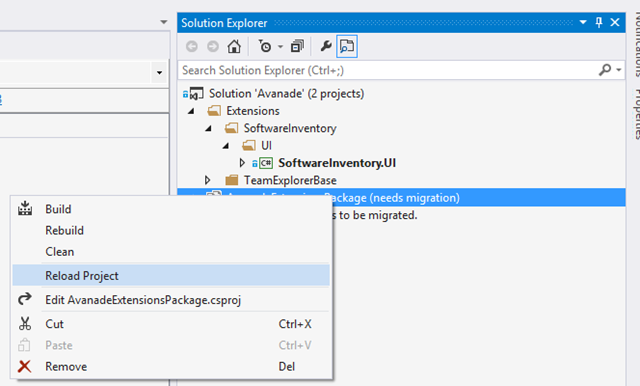Go to Home view in Solution Explorer
This screenshot has width=640, height=386.
[234, 47]
